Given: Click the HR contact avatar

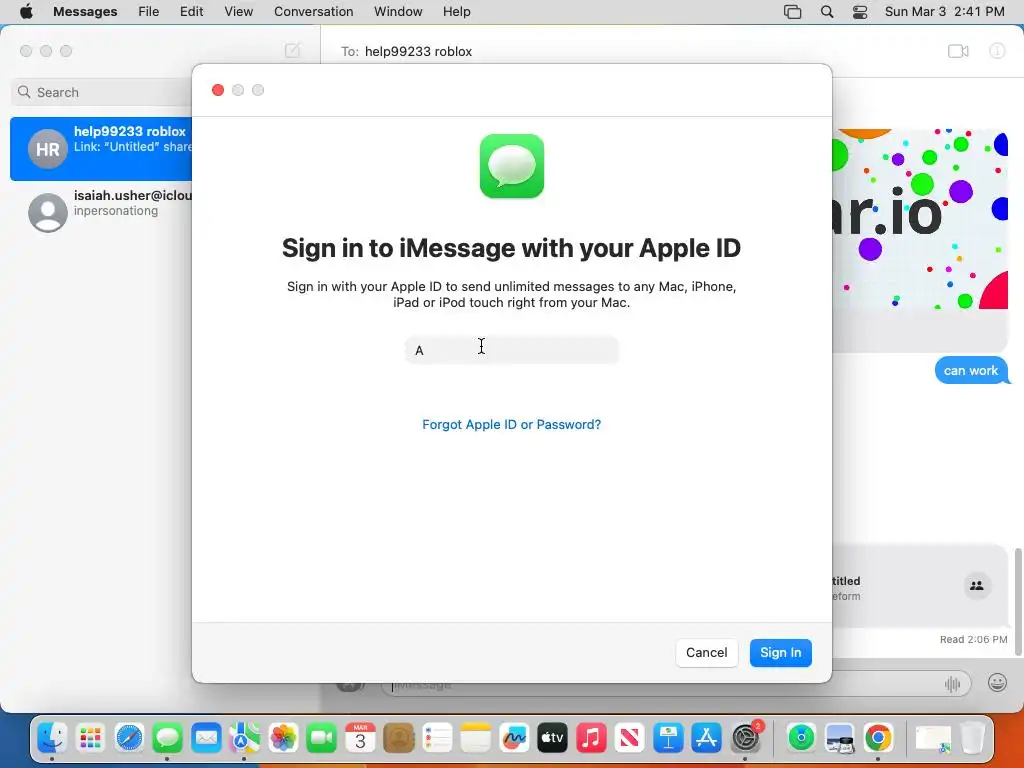Looking at the screenshot, I should tap(48, 149).
